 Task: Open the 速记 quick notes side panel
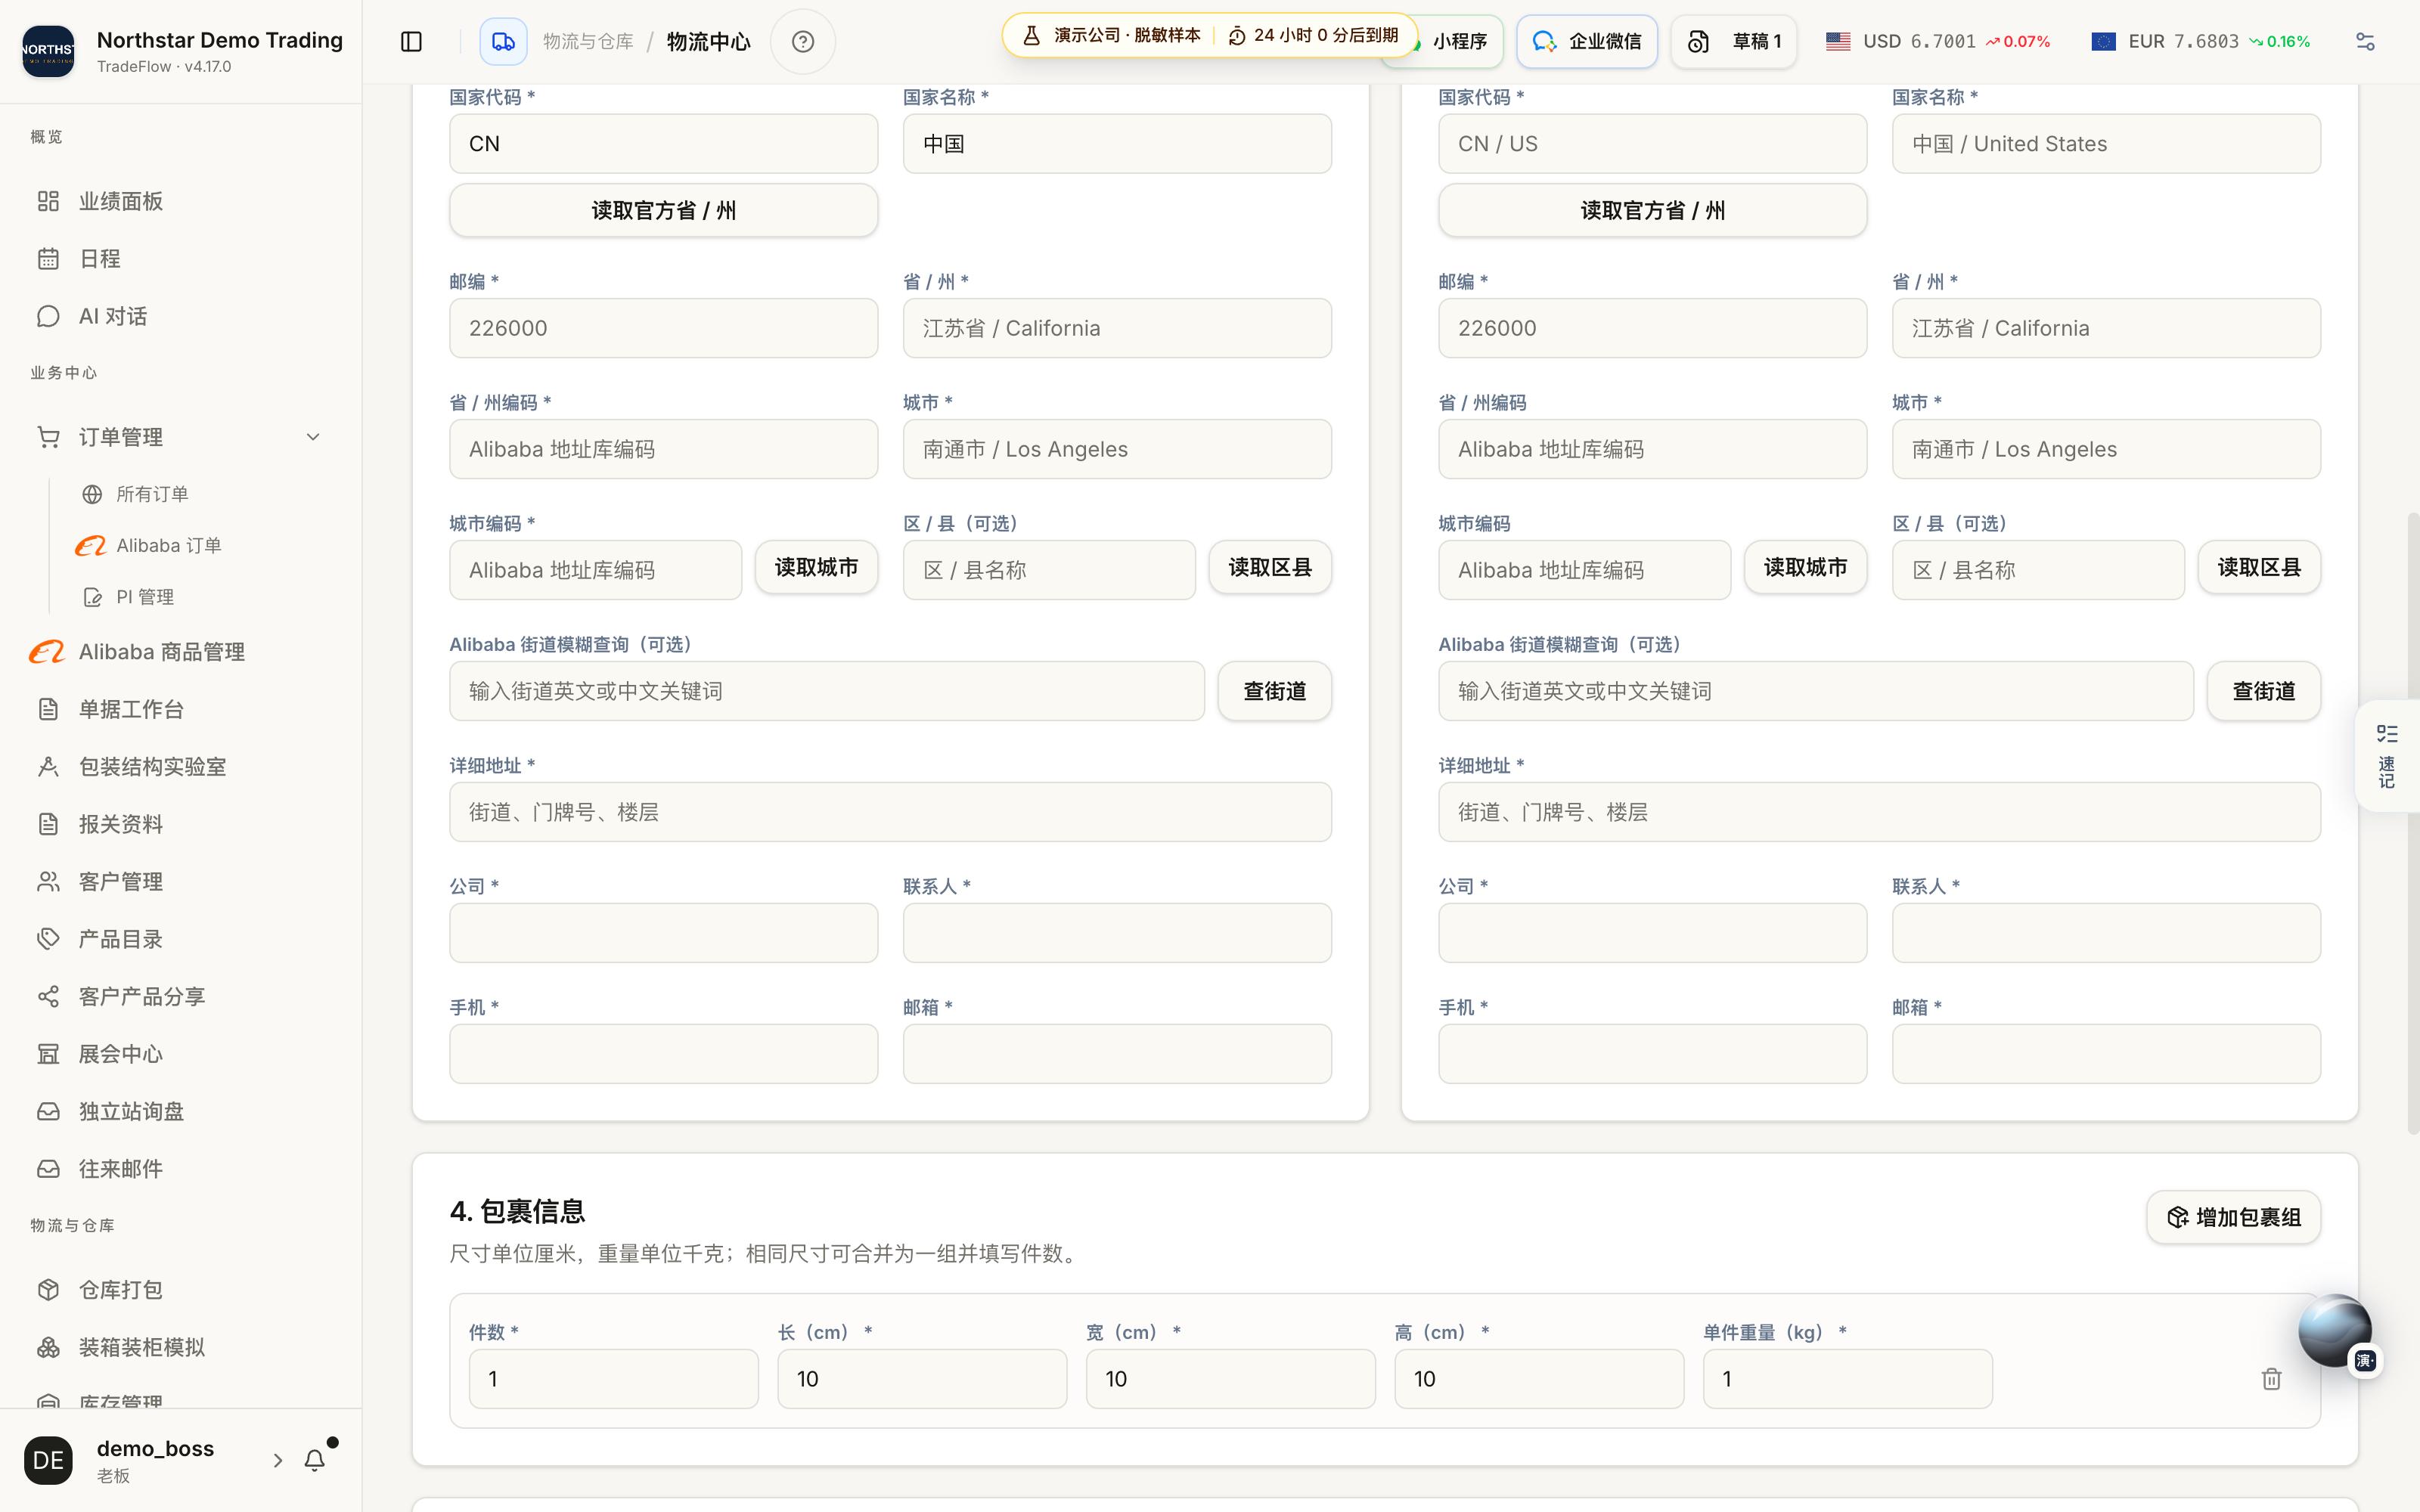(x=2387, y=756)
